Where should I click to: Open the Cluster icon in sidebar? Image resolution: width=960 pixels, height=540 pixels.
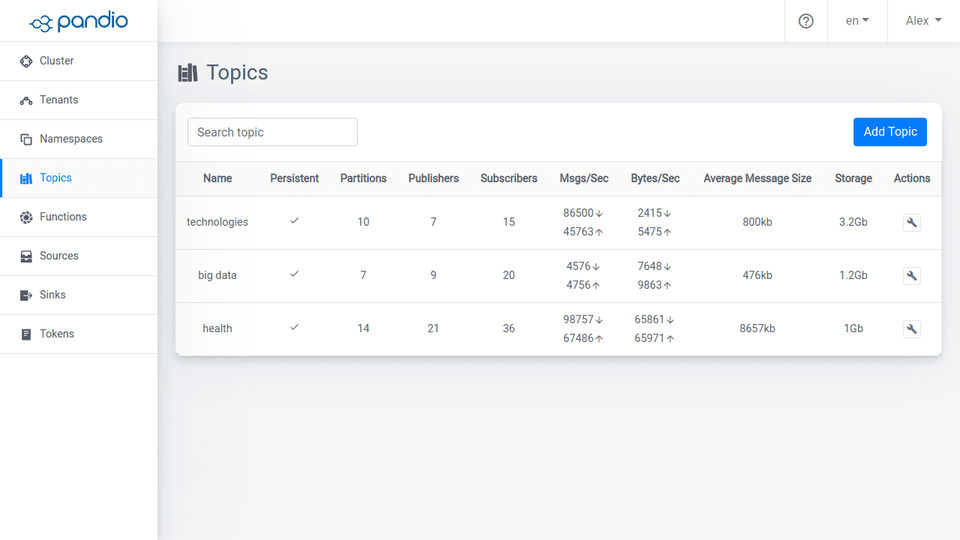26,61
